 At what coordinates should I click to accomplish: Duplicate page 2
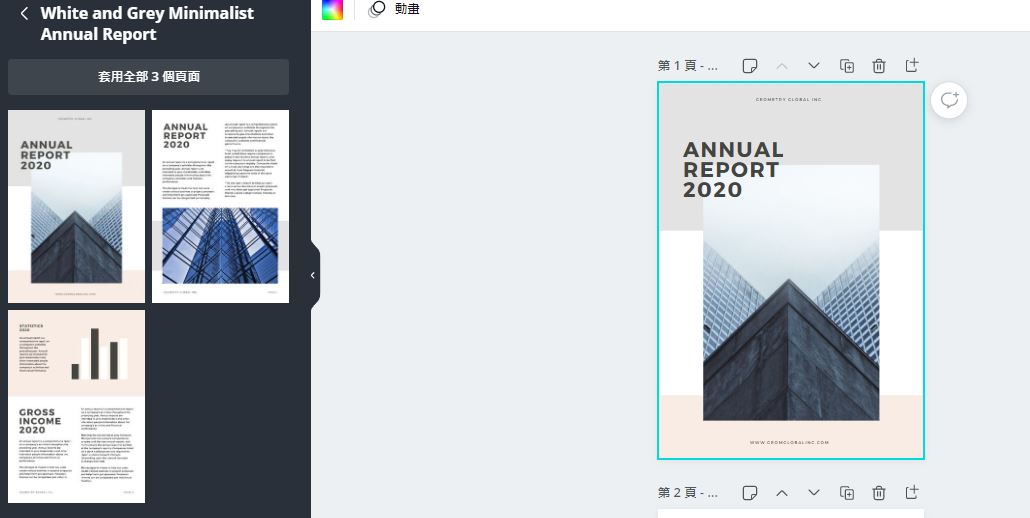847,492
